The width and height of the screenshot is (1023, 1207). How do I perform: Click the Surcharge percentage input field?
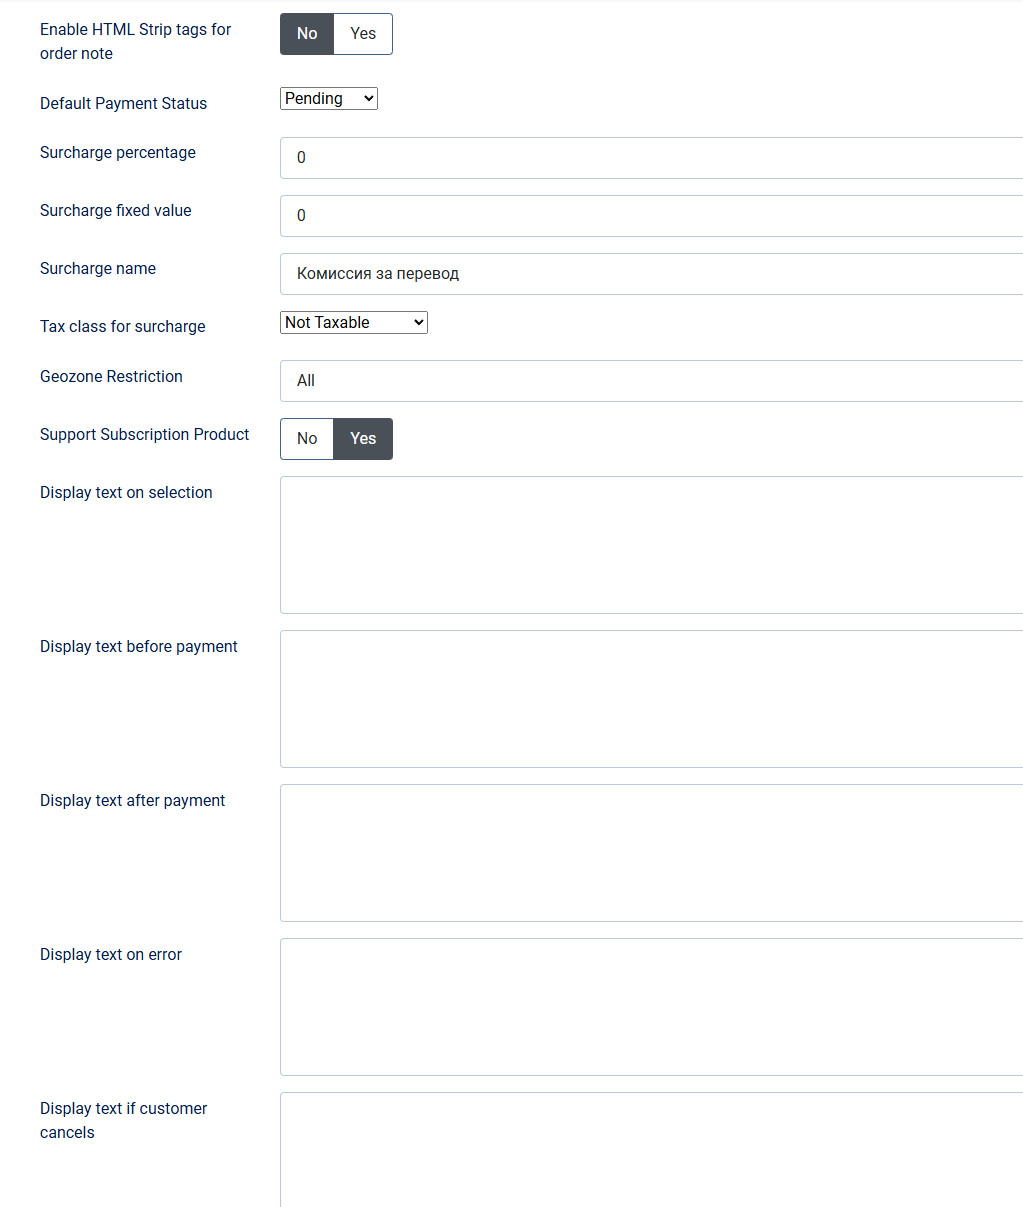[650, 158]
